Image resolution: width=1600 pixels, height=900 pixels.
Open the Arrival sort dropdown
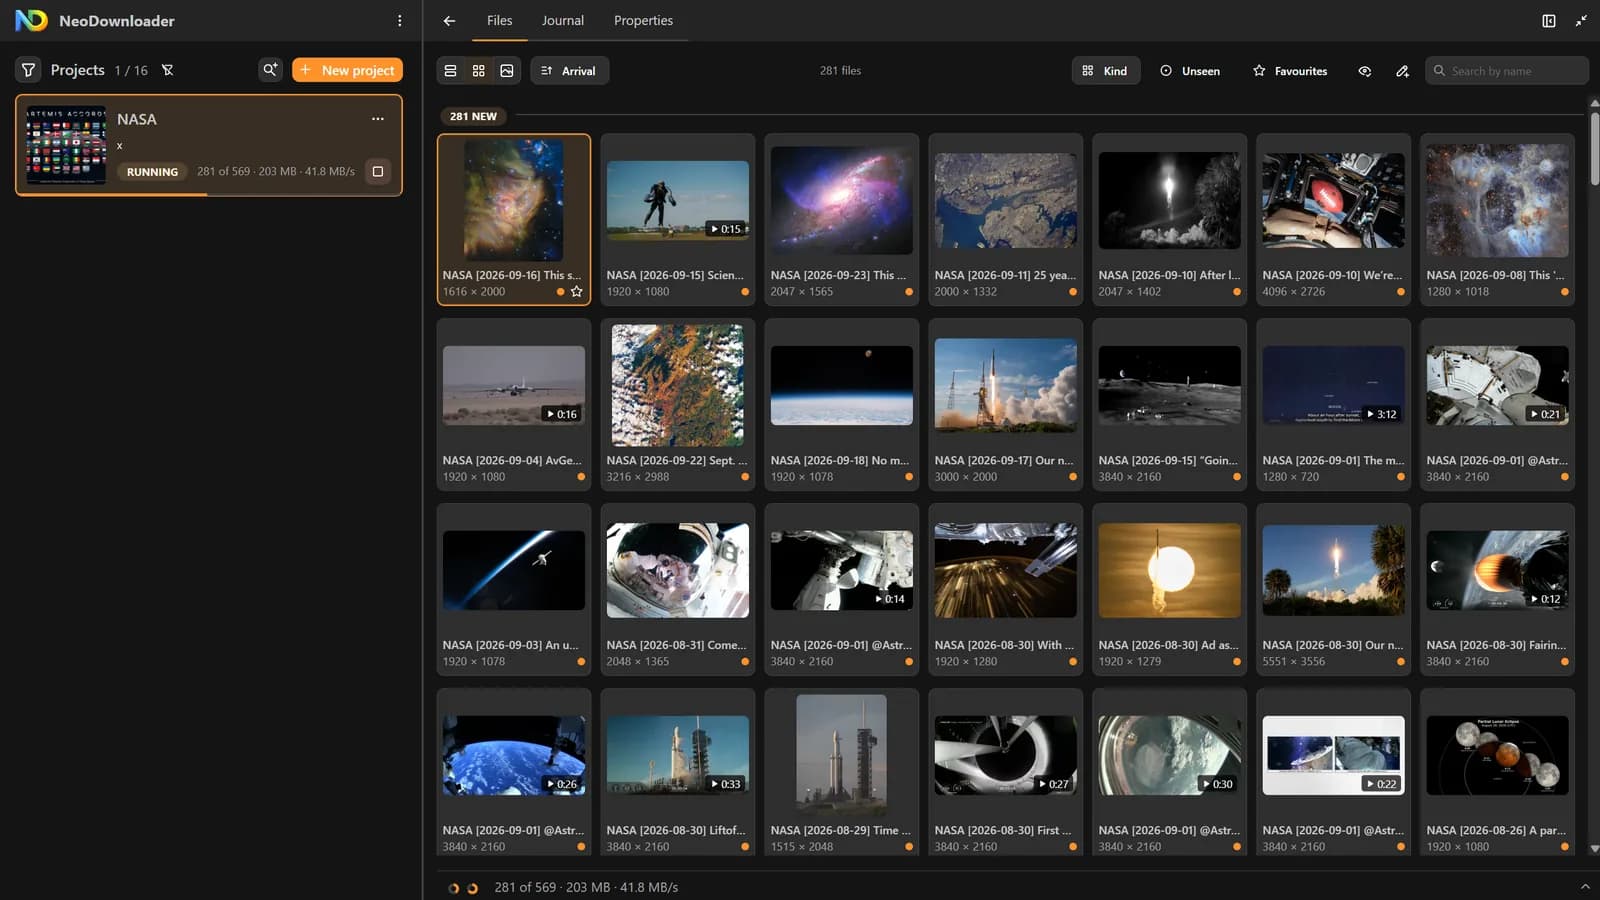click(569, 71)
